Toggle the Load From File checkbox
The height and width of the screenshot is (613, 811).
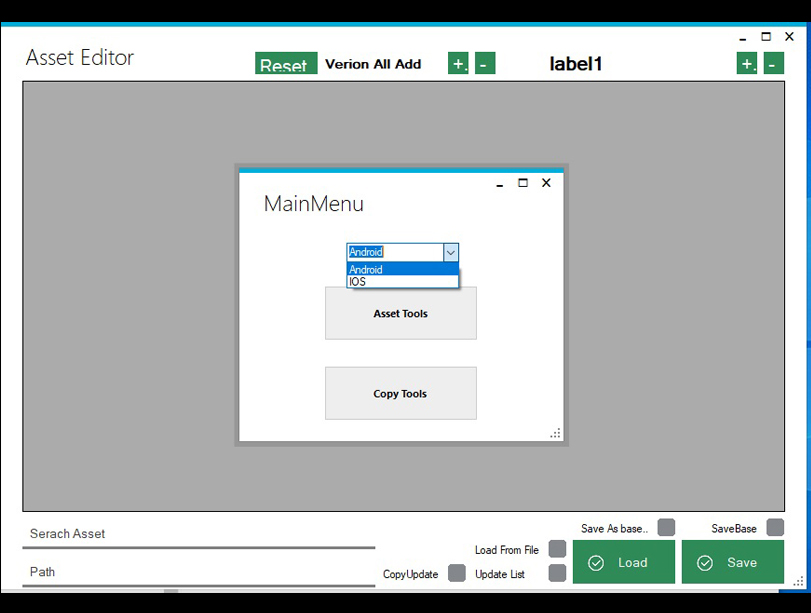[x=557, y=549]
